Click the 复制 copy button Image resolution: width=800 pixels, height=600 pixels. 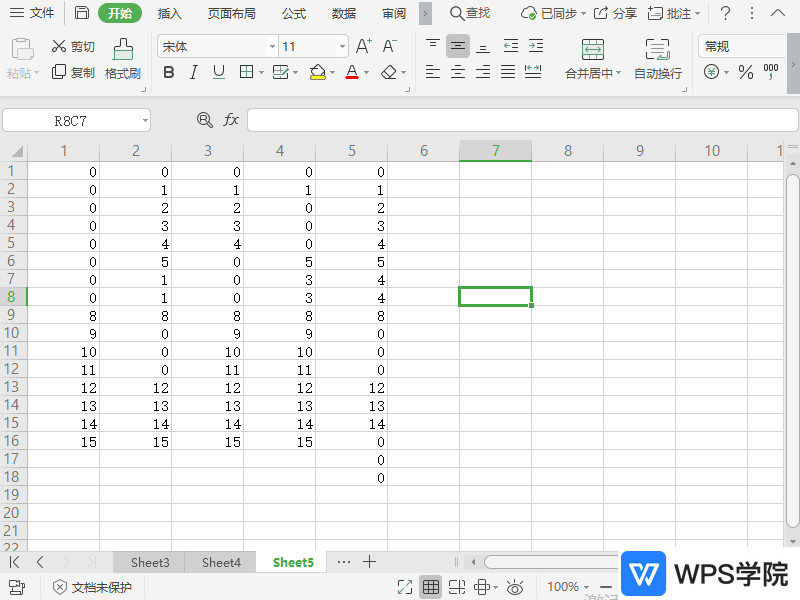point(73,72)
